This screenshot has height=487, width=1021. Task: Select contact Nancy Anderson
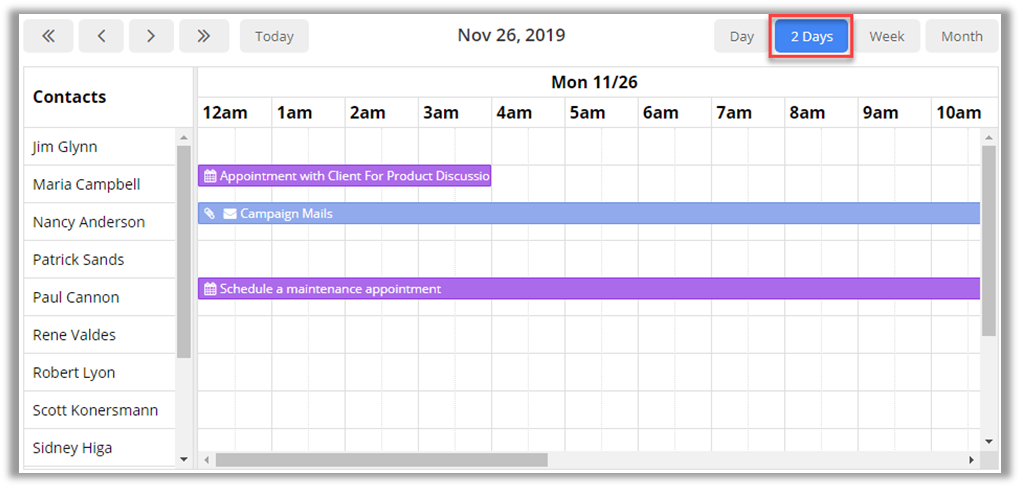click(x=88, y=222)
